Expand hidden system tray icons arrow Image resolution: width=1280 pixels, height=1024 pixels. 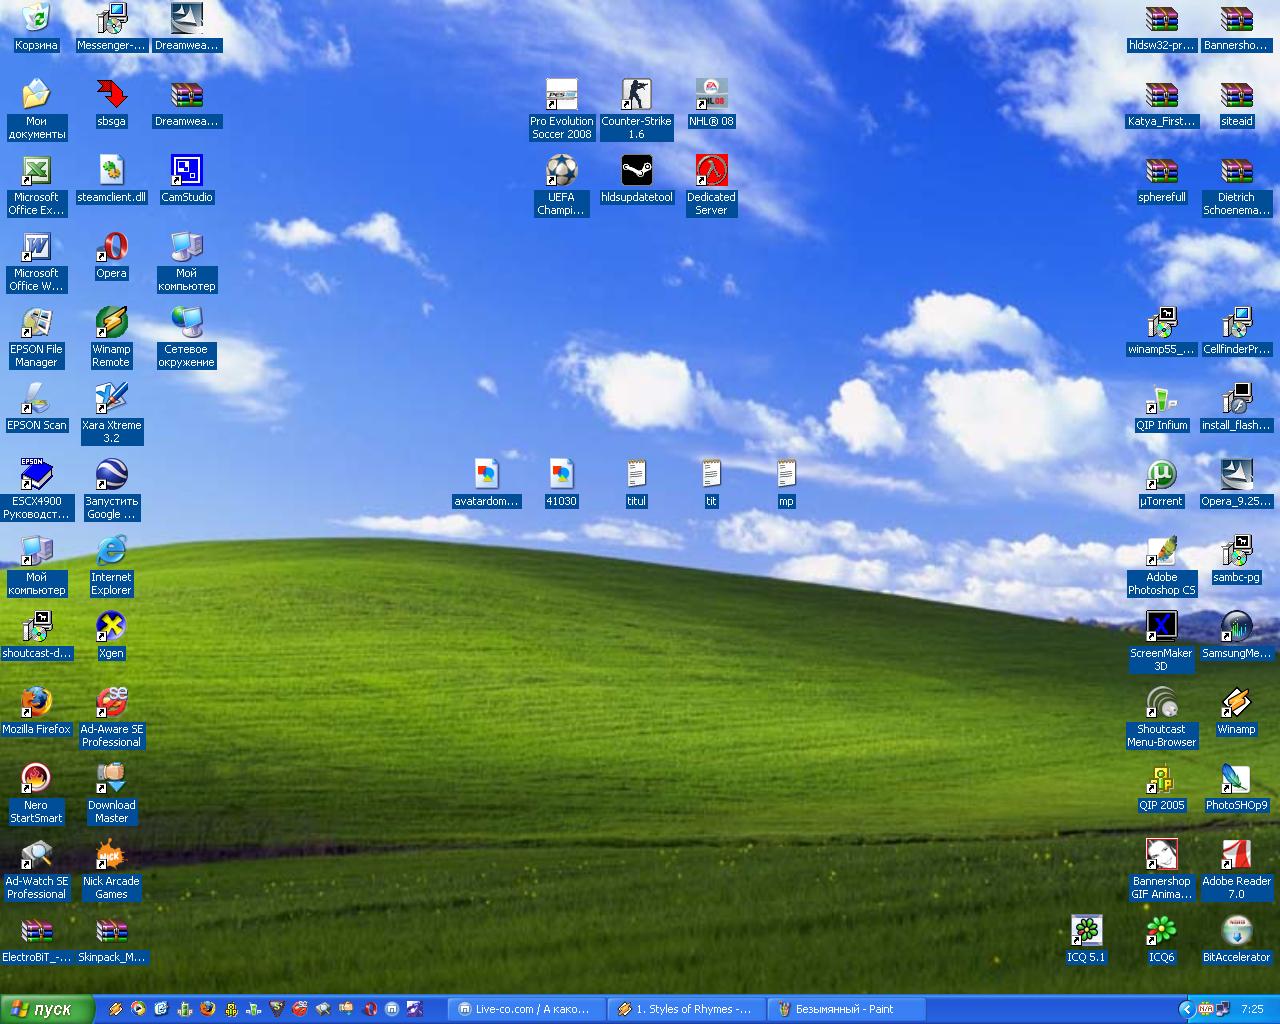click(x=1186, y=1009)
